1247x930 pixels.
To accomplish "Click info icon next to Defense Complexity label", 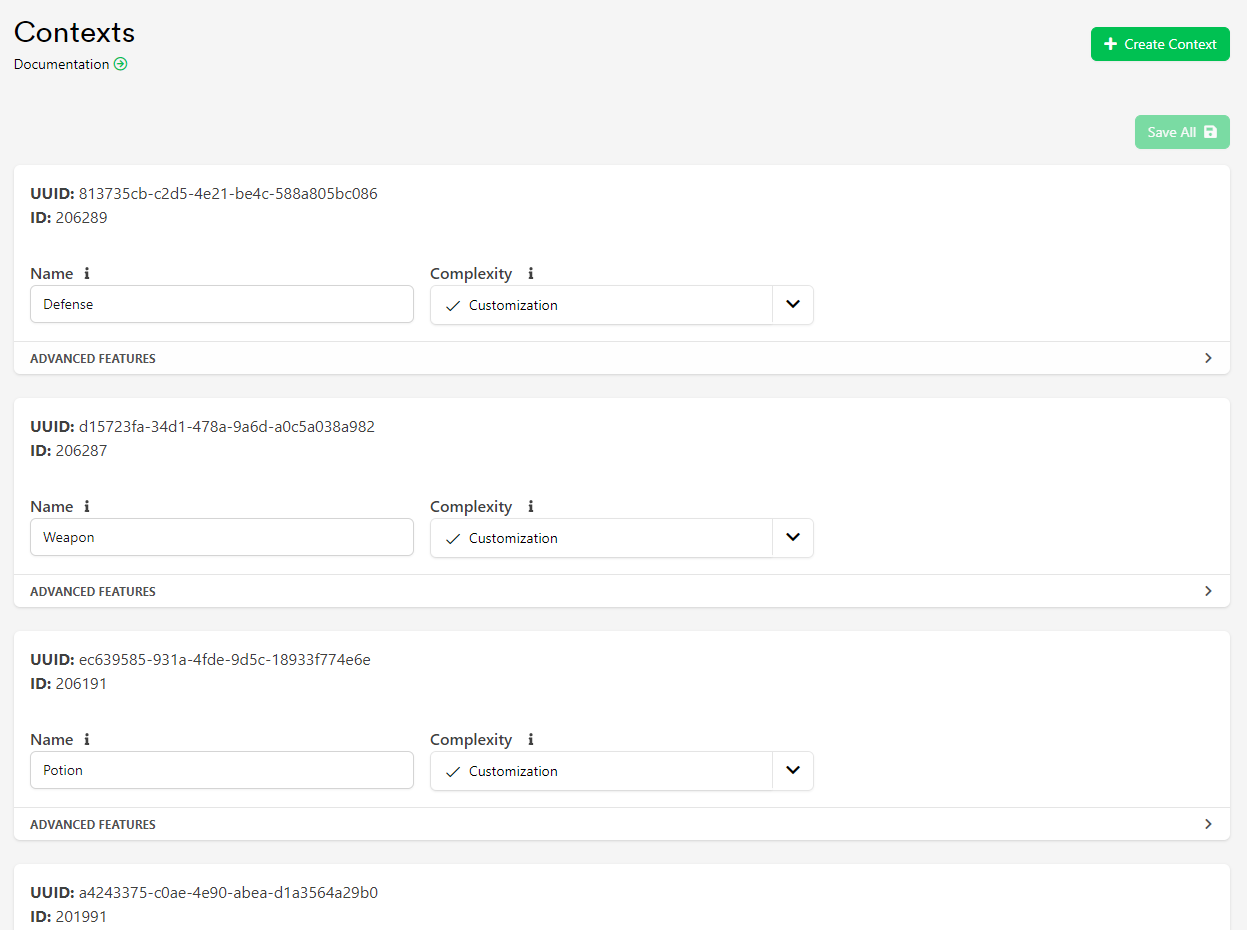I will point(531,274).
